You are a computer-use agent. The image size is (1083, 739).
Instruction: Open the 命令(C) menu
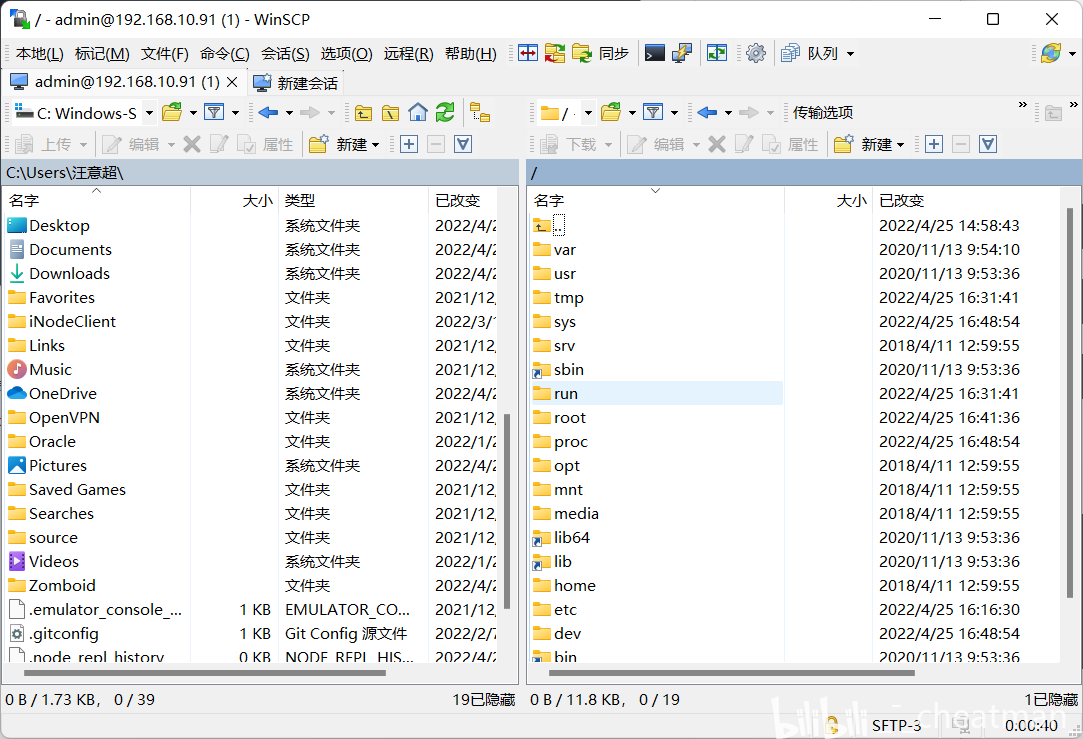(224, 53)
